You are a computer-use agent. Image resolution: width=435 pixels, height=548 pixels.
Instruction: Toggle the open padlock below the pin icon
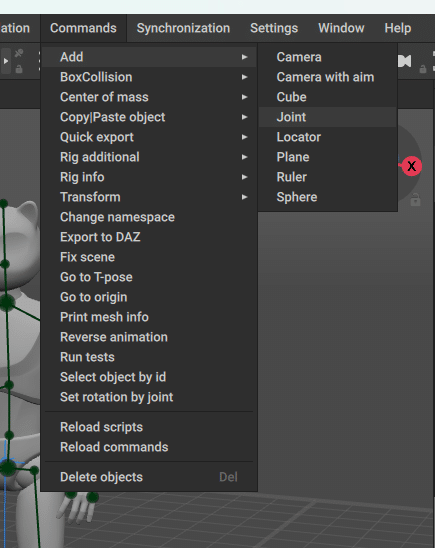click(19, 69)
